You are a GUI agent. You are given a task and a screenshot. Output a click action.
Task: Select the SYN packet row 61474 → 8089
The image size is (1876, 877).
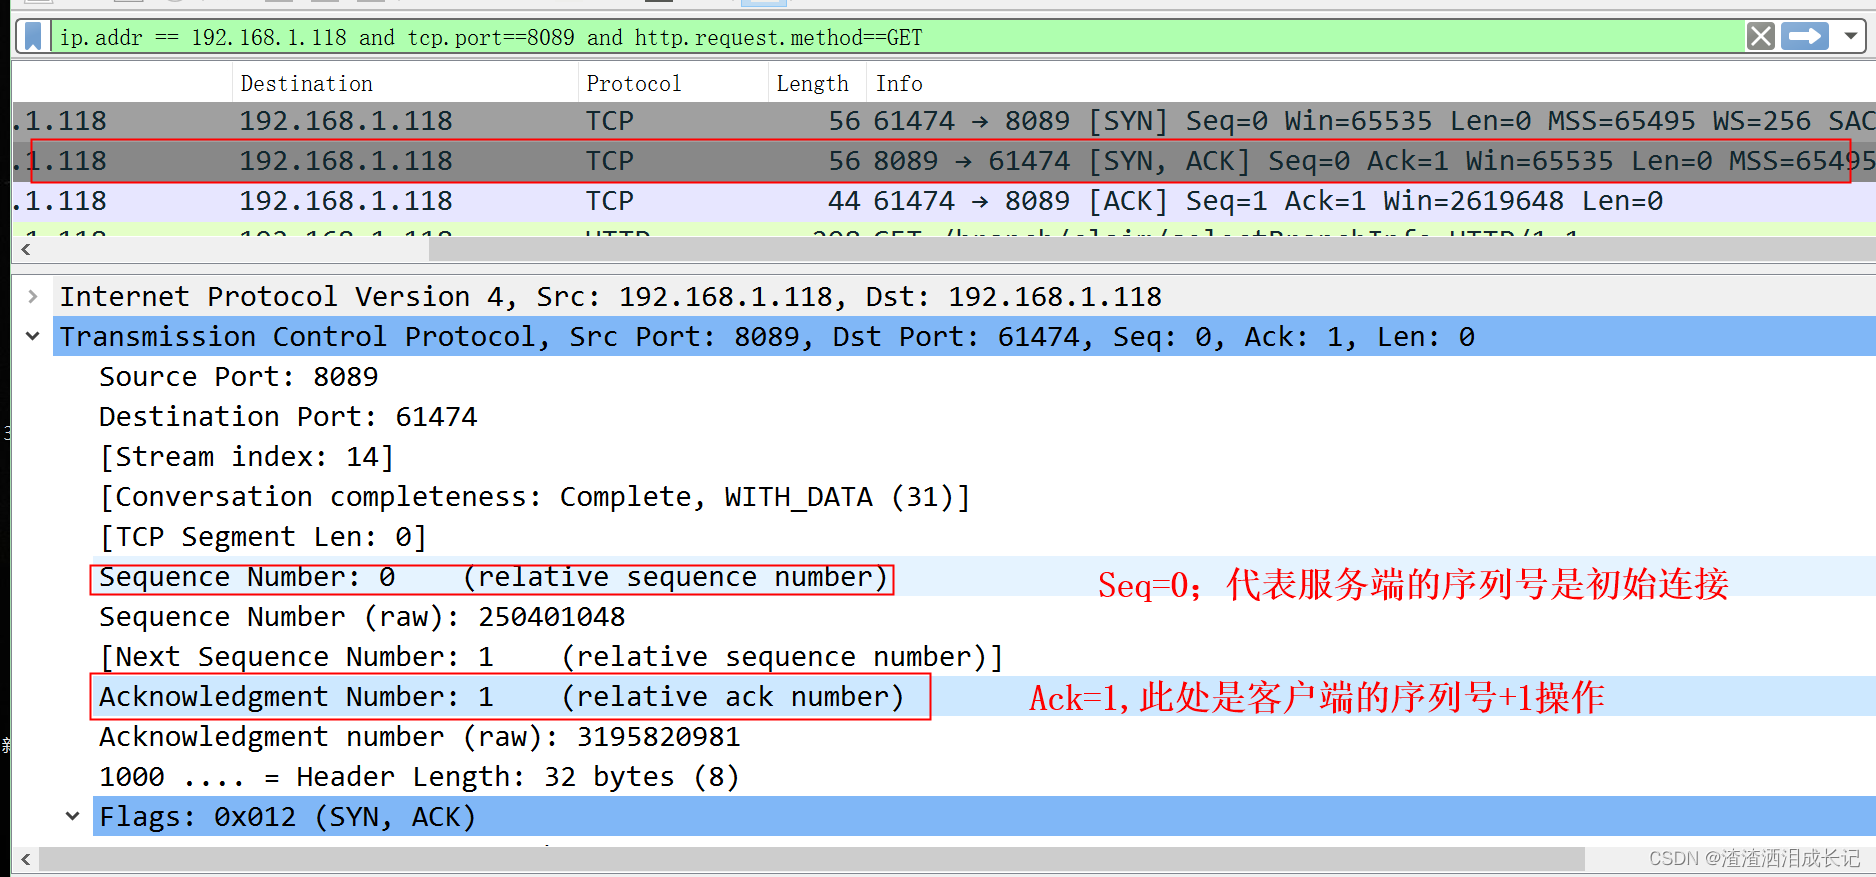944,121
